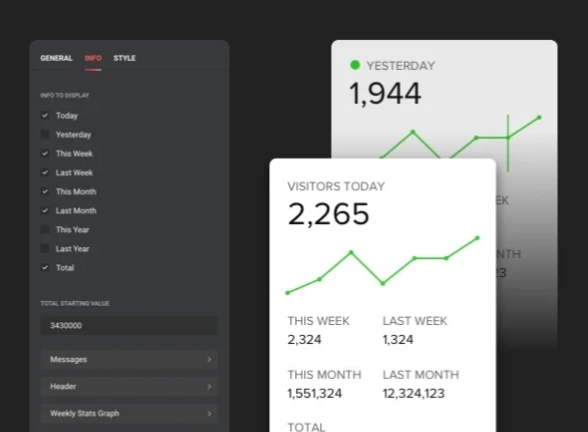Uncheck the Total checkbox
Image resolution: width=588 pixels, height=432 pixels.
tap(45, 268)
